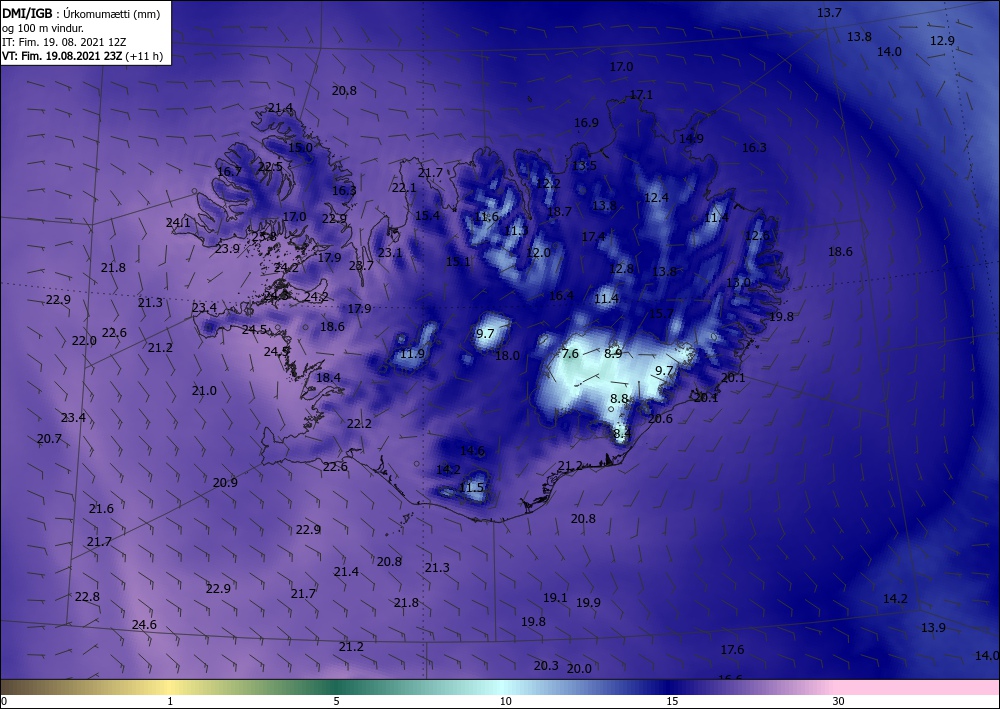Screen dimensions: 1000x709
Task: Click the 24.6 value in the southwest ocean
Action: pos(144,625)
